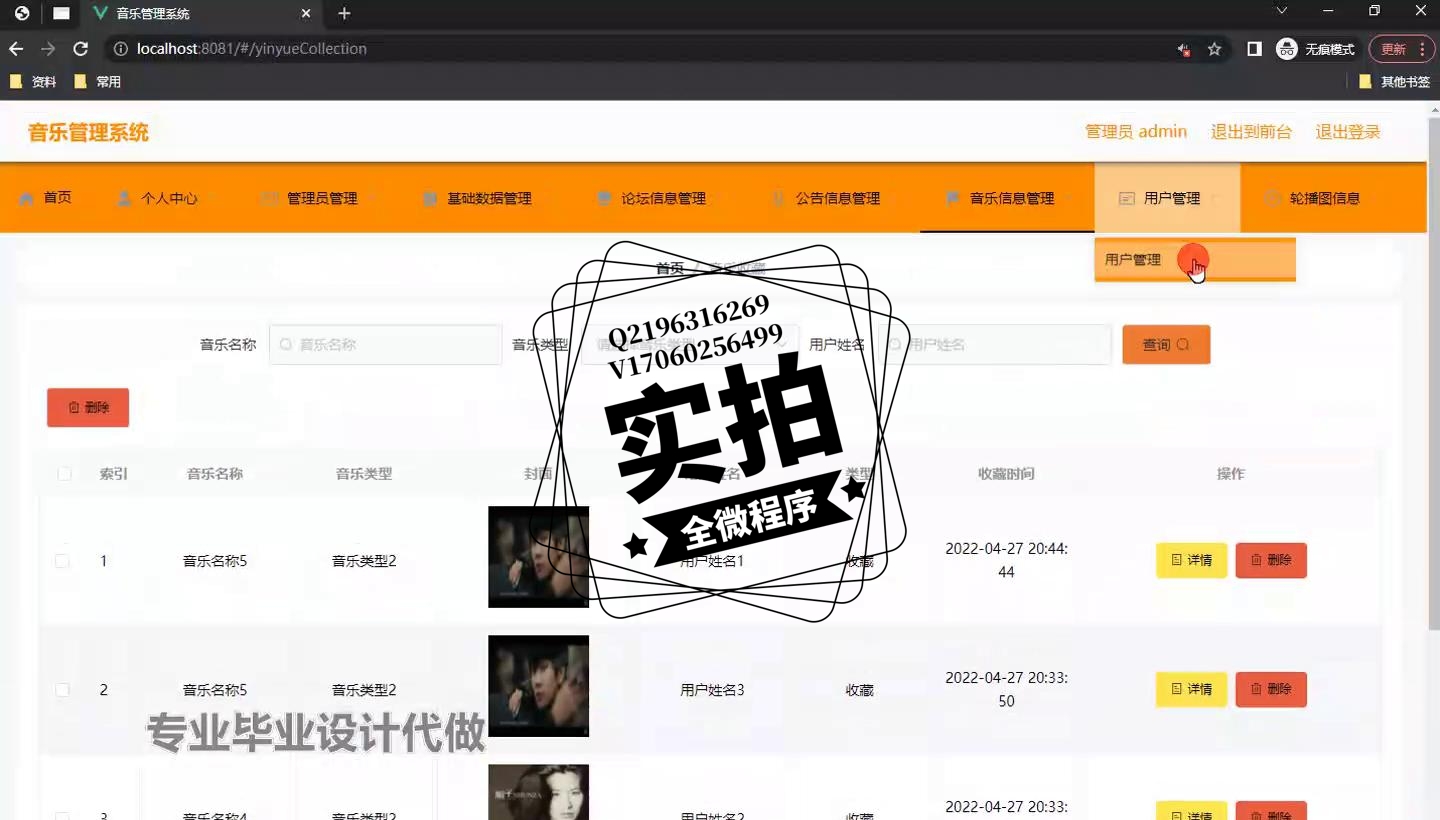Check the checkbox for row 1
Image resolution: width=1440 pixels, height=820 pixels.
tap(62, 561)
